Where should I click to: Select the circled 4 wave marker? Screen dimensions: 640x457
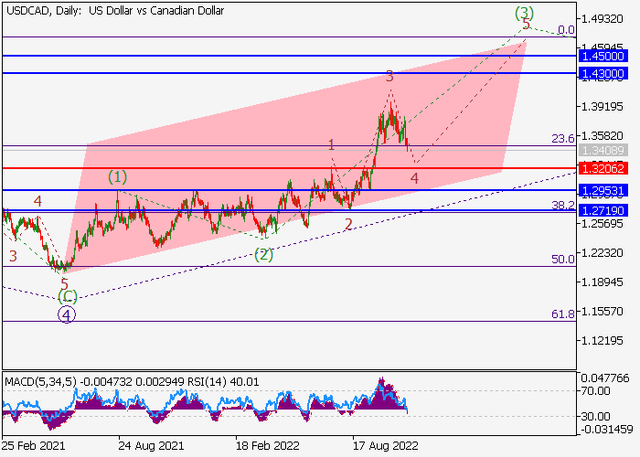pyautogui.click(x=67, y=314)
